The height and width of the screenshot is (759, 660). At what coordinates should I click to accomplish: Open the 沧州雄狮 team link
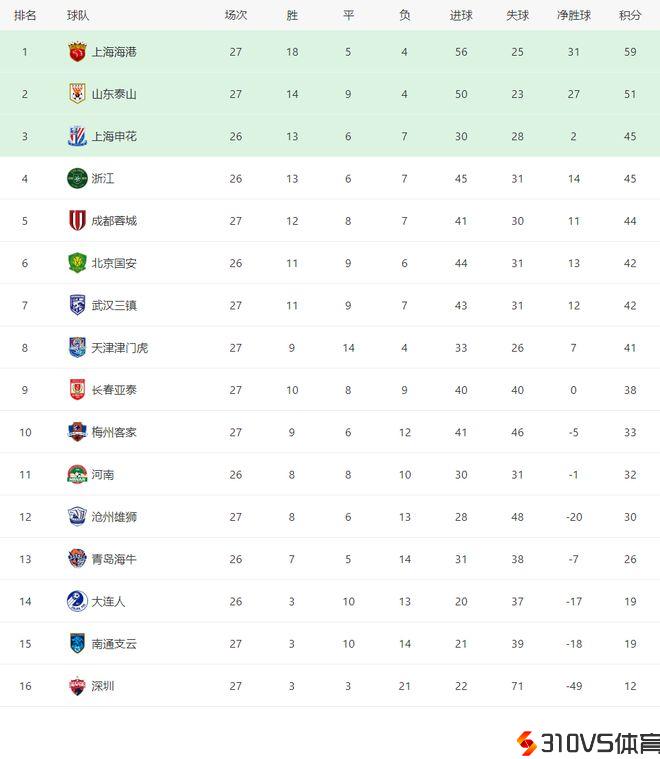click(114, 517)
